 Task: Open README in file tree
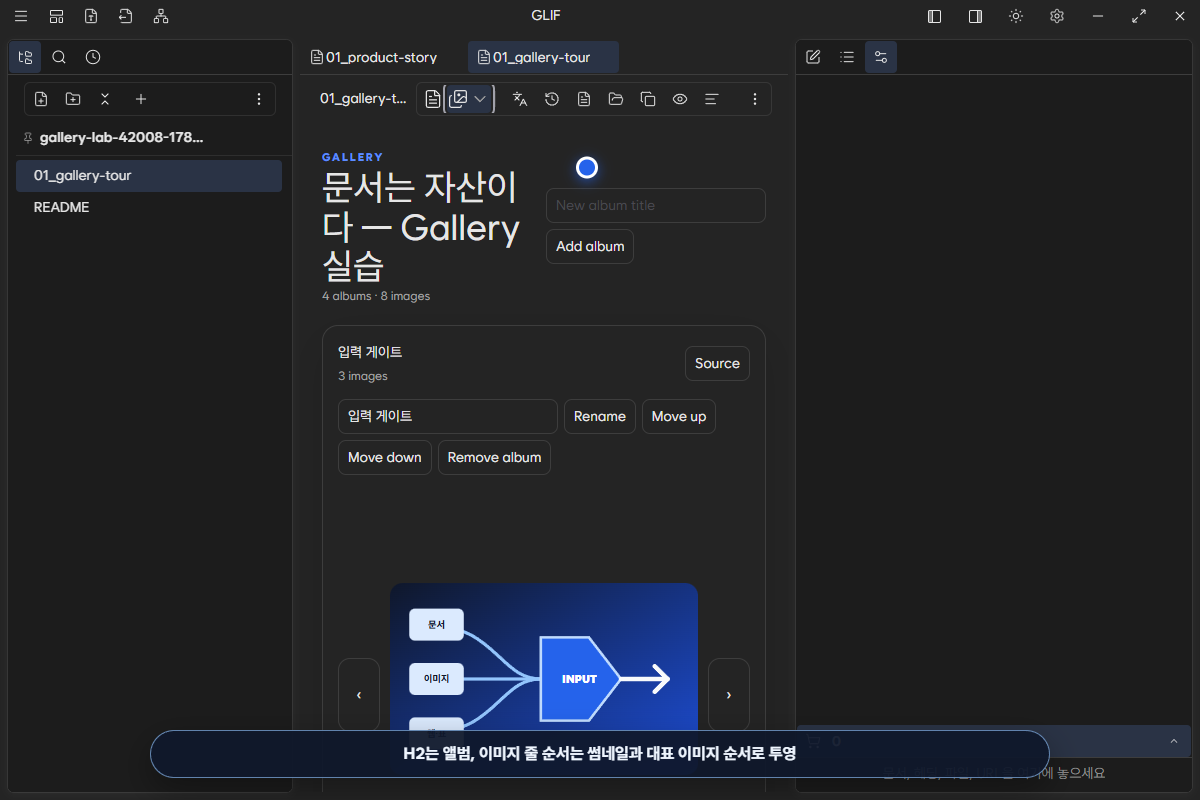coord(149,207)
